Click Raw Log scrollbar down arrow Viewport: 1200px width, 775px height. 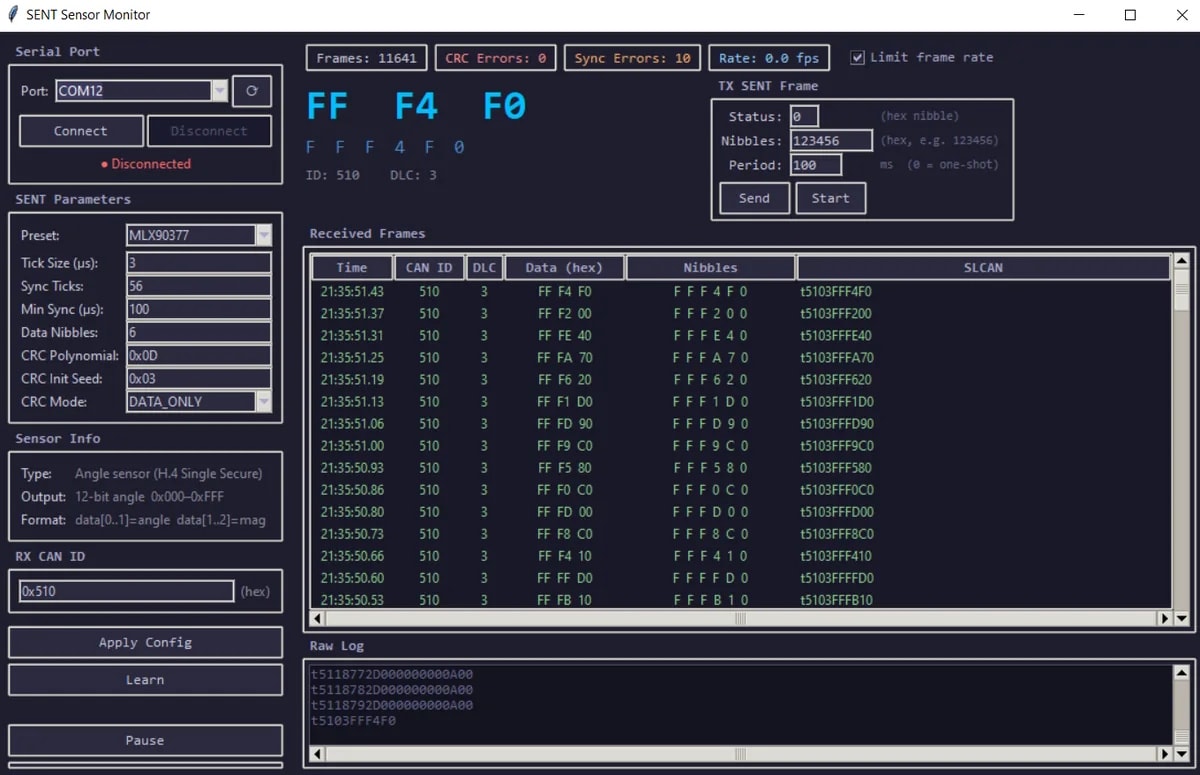1181,753
